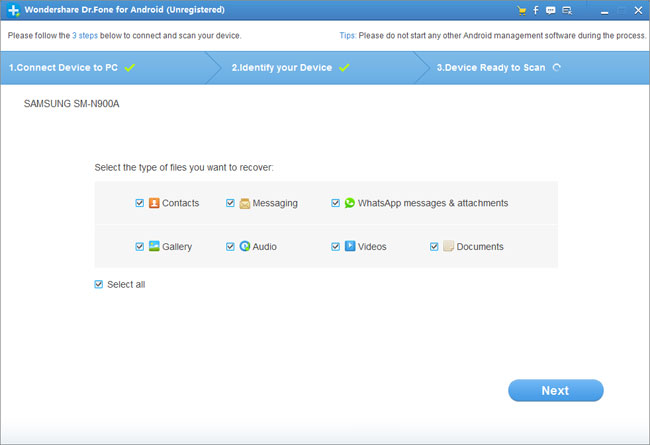Screen dimensions: 650x445
Task: Uncheck the Messaging checkbox
Action: pyautogui.click(x=230, y=203)
